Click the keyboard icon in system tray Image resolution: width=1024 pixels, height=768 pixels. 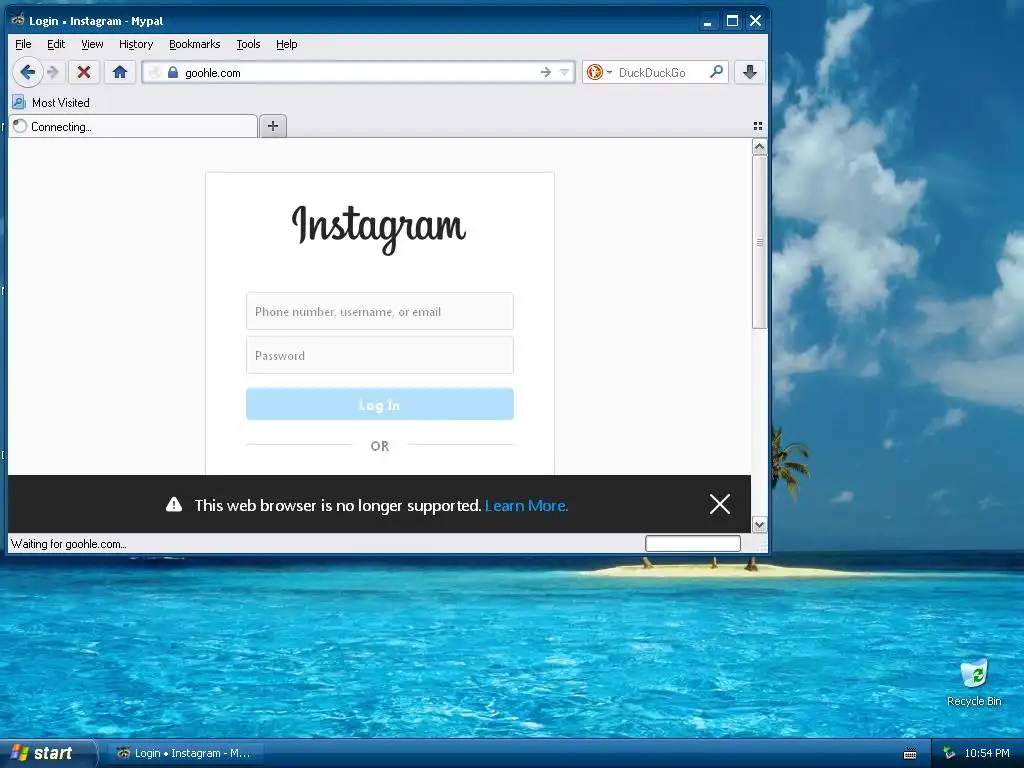coord(910,754)
